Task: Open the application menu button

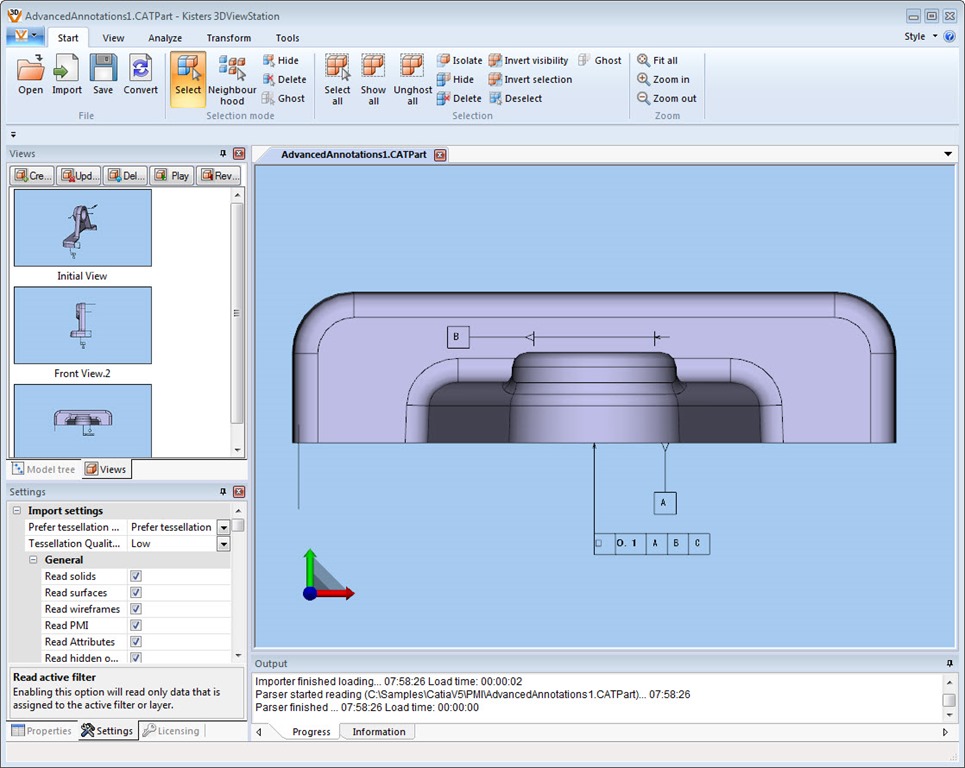Action: tap(25, 36)
